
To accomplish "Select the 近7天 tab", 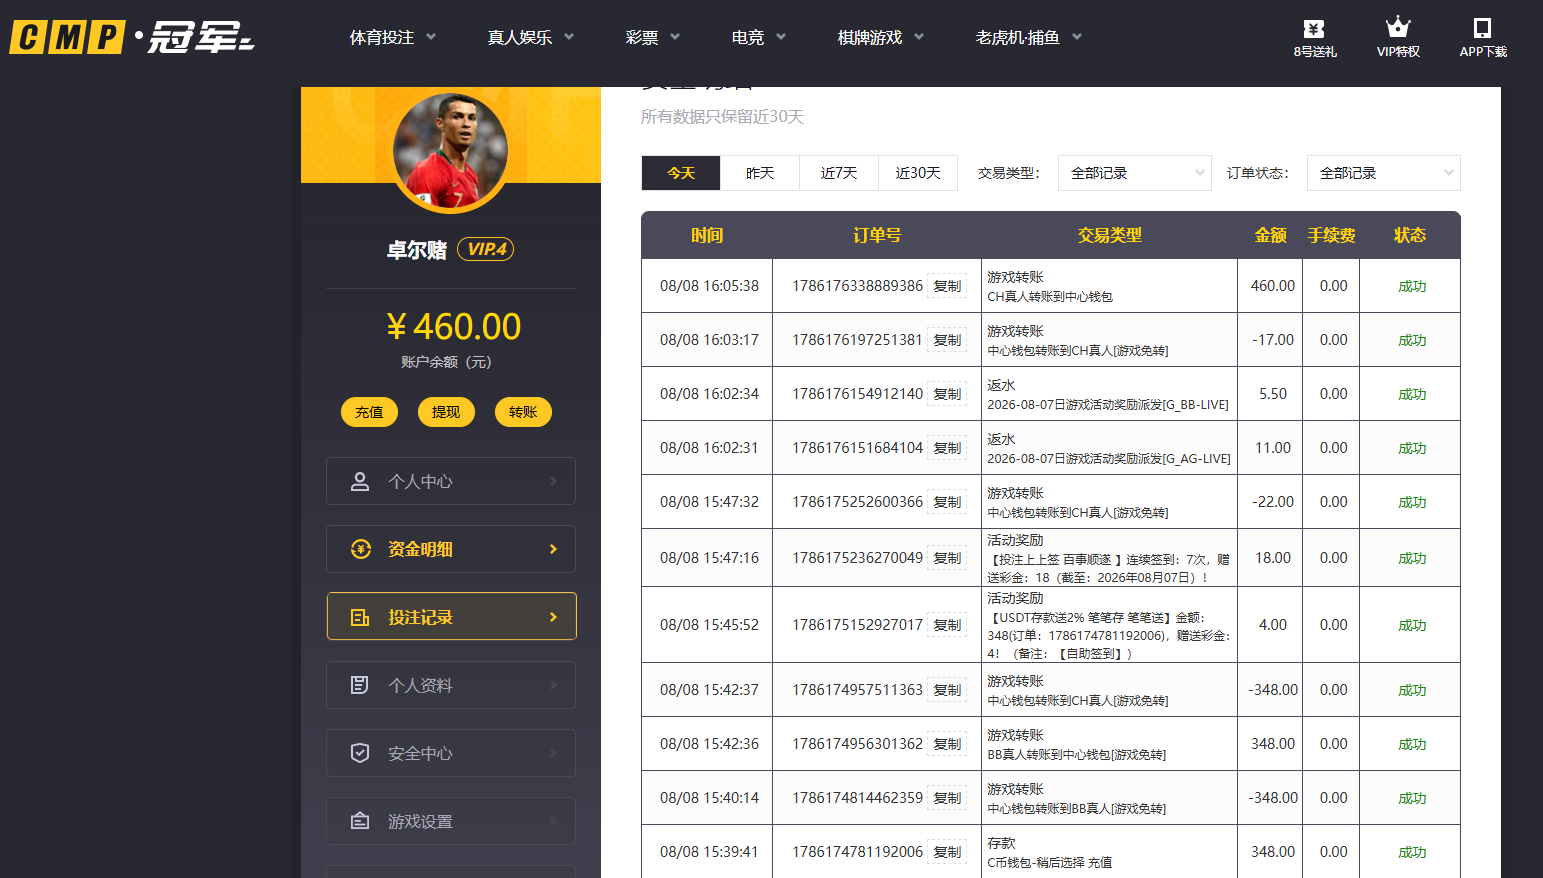I will coord(839,173).
